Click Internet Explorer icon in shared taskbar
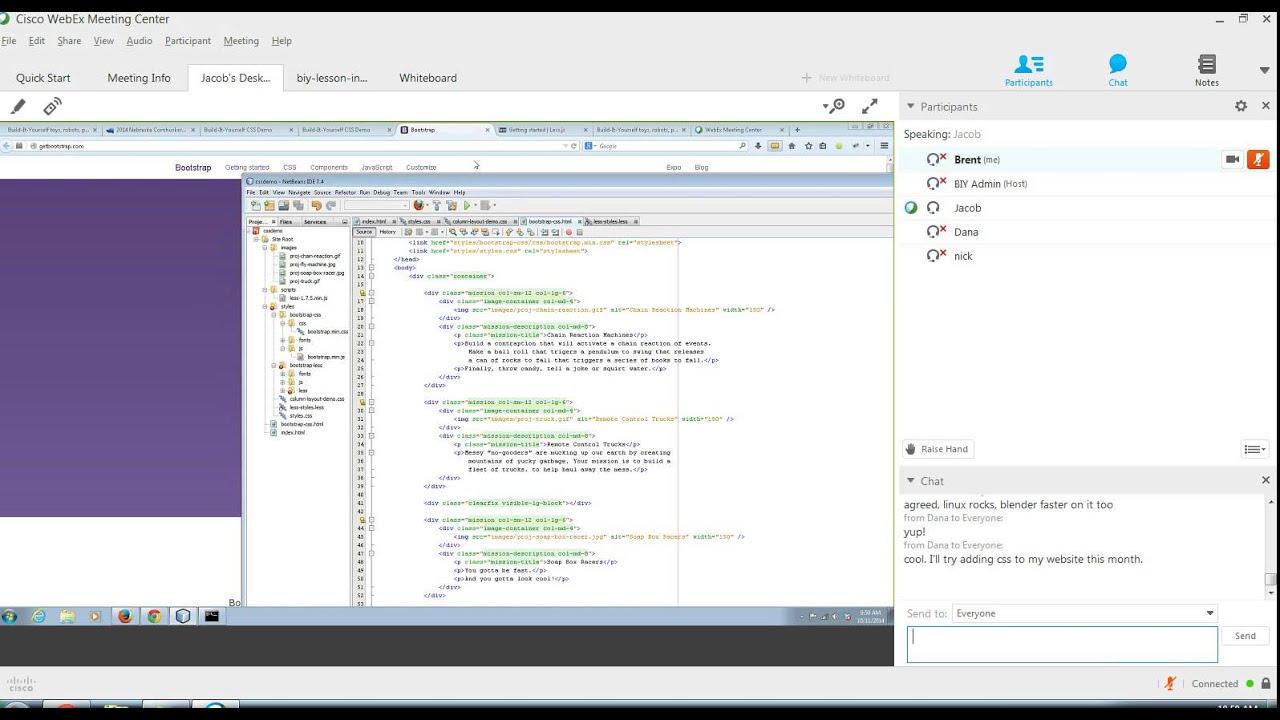The width and height of the screenshot is (1280, 720). (x=38, y=616)
